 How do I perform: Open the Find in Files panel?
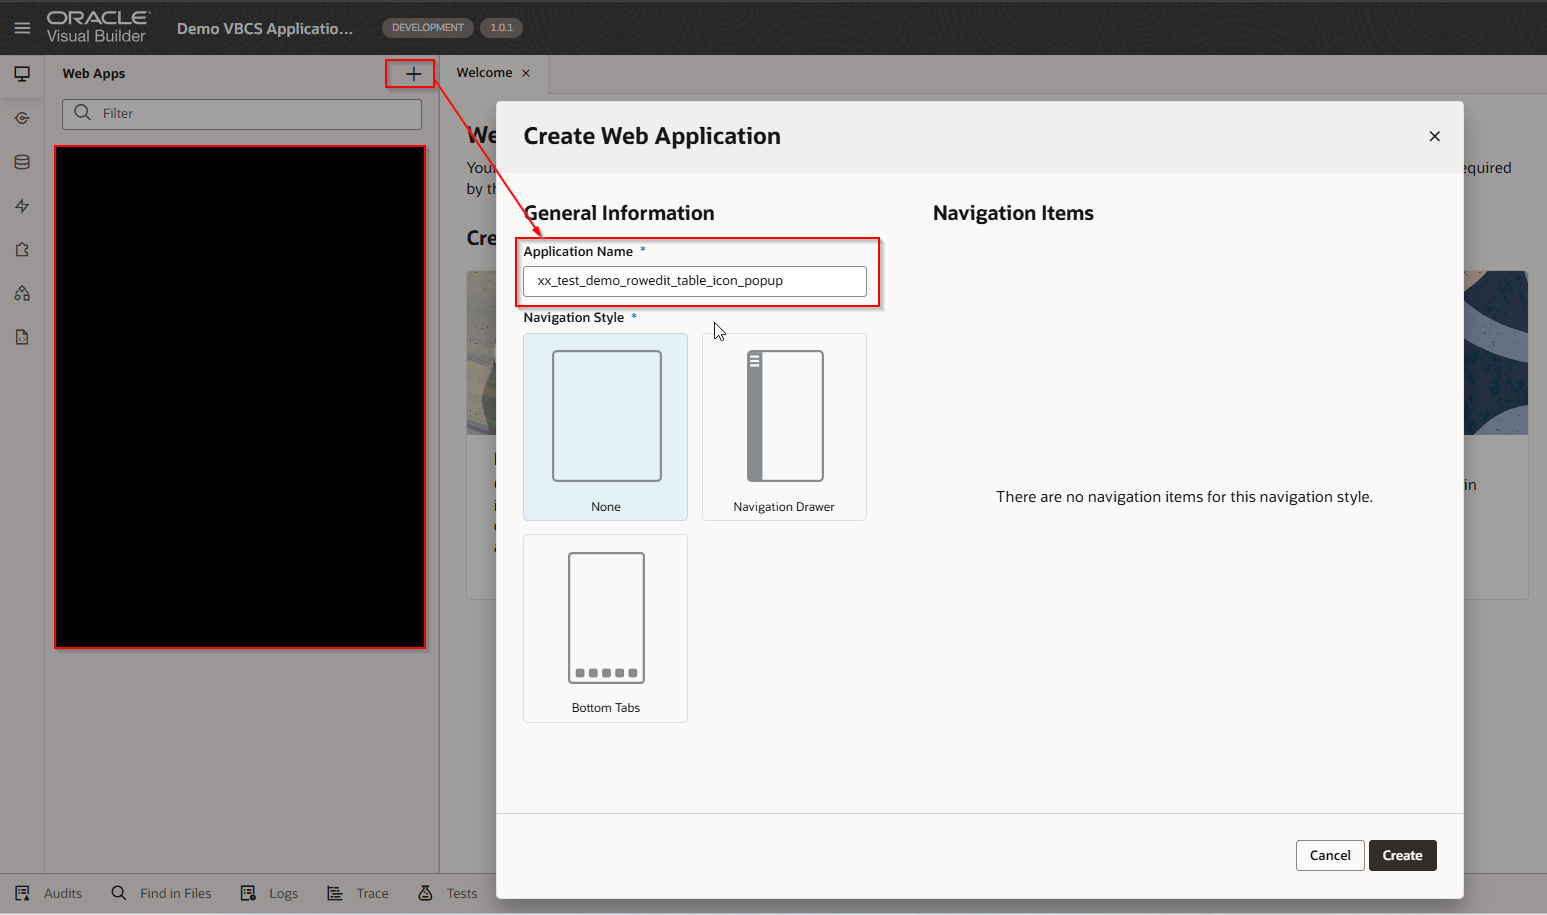tap(162, 893)
